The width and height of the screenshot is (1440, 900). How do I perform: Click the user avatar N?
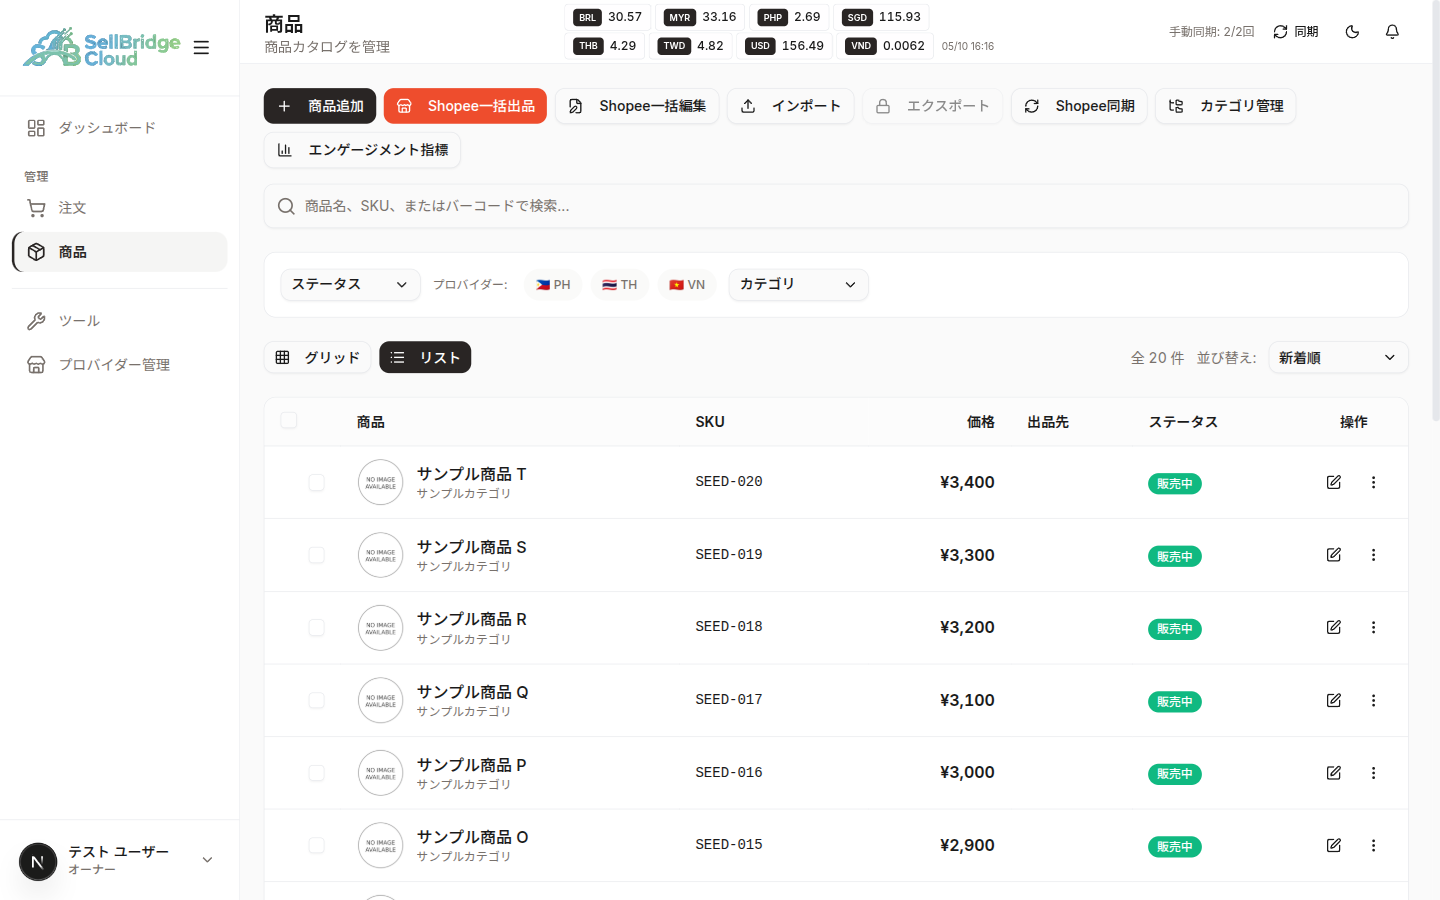click(38, 861)
